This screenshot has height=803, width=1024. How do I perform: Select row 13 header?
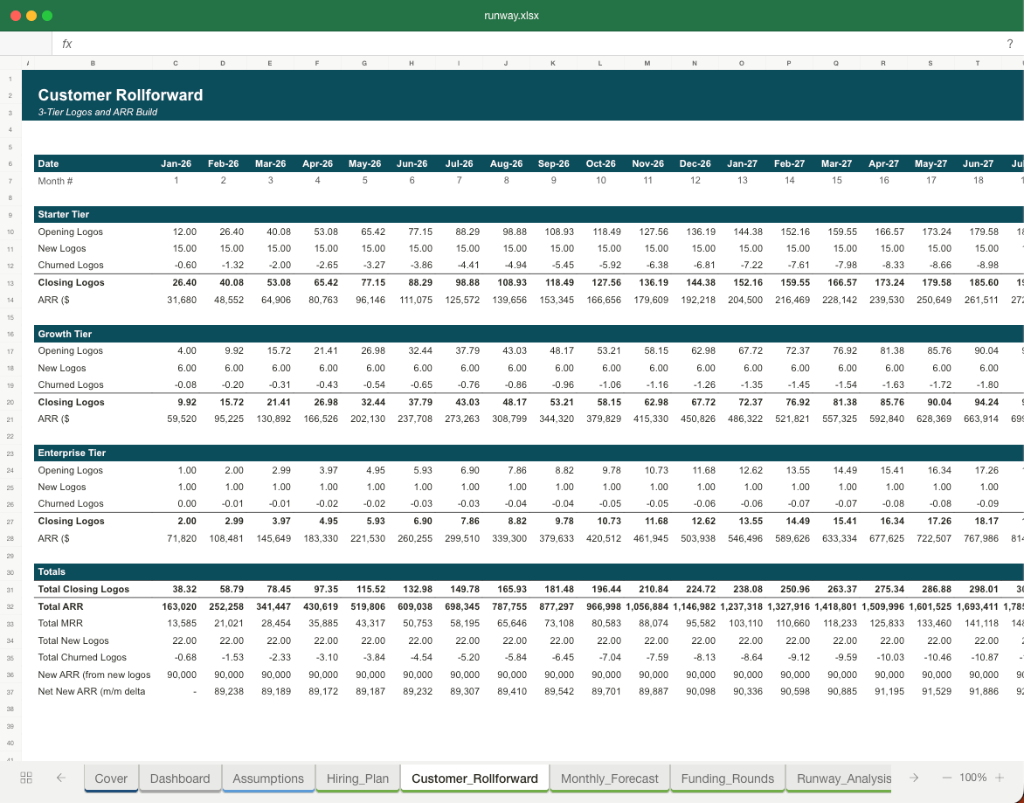coord(10,283)
